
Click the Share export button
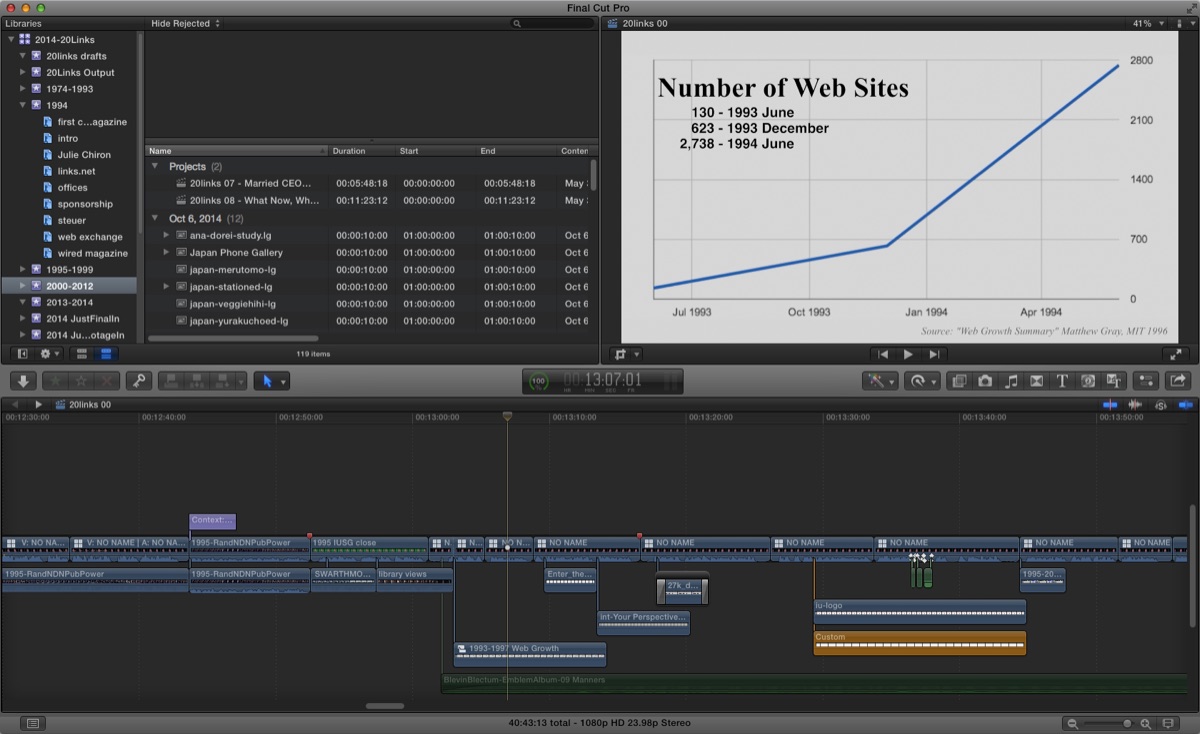click(x=1177, y=381)
